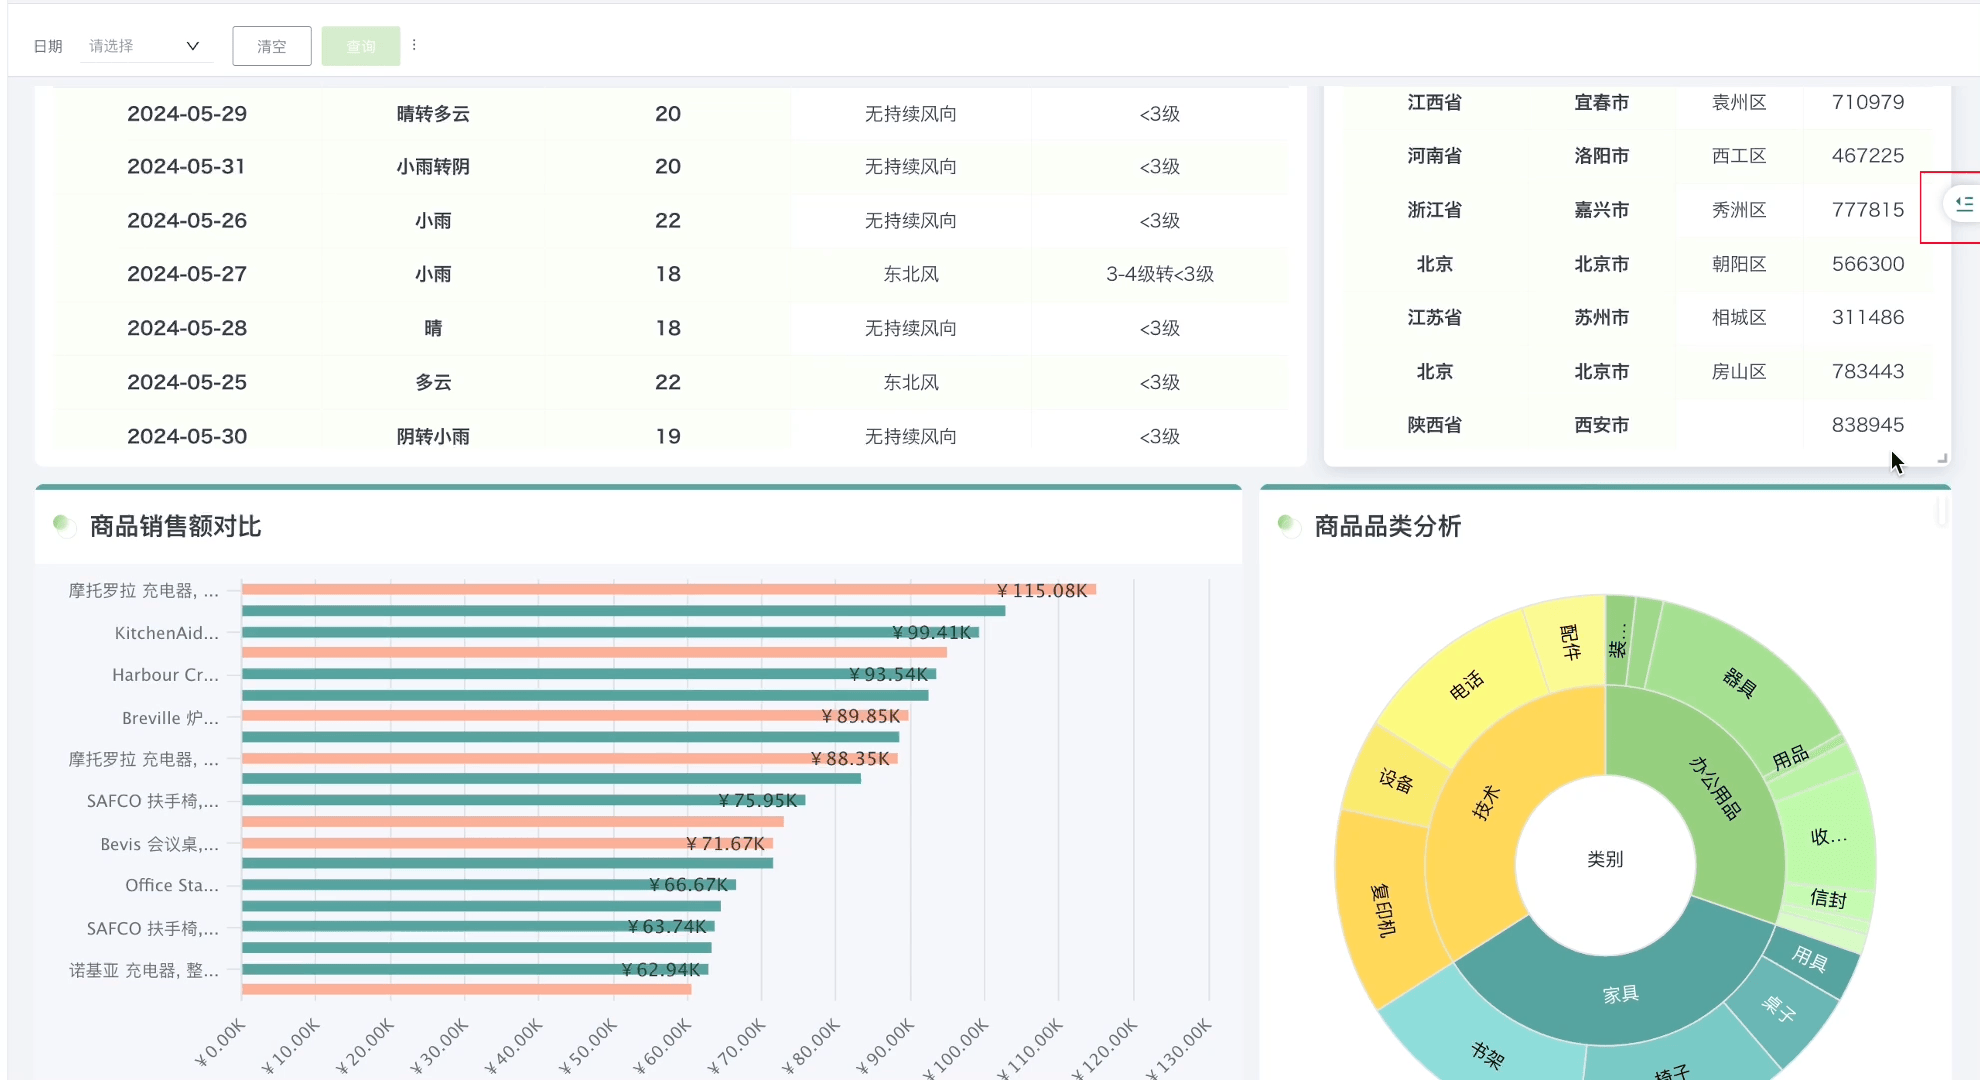Select city cell 嘉兴市

[1602, 210]
